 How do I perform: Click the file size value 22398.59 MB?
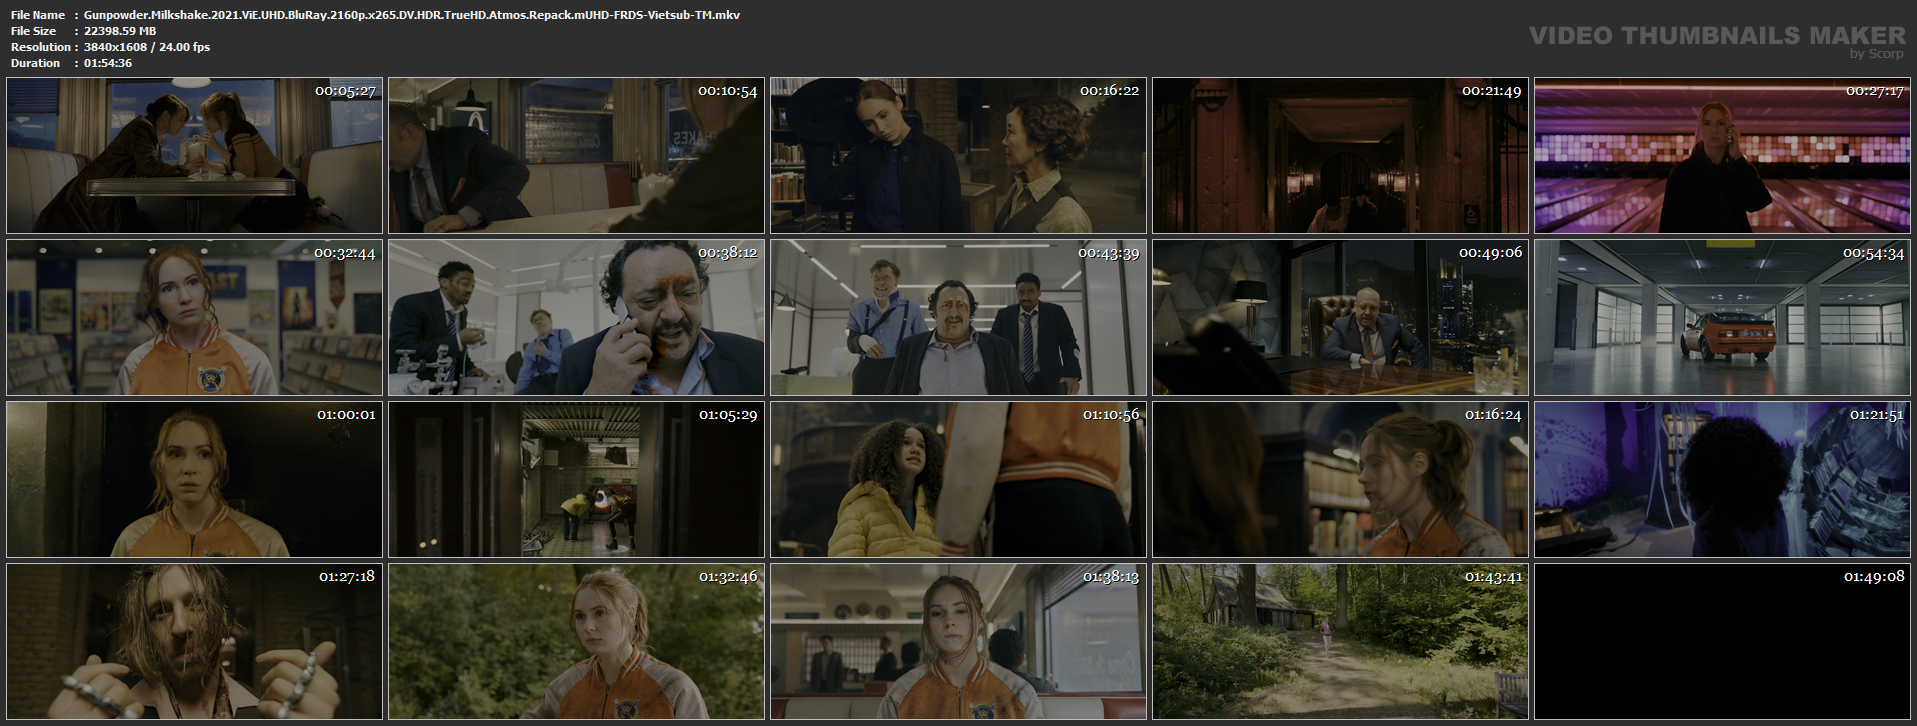(x=120, y=31)
